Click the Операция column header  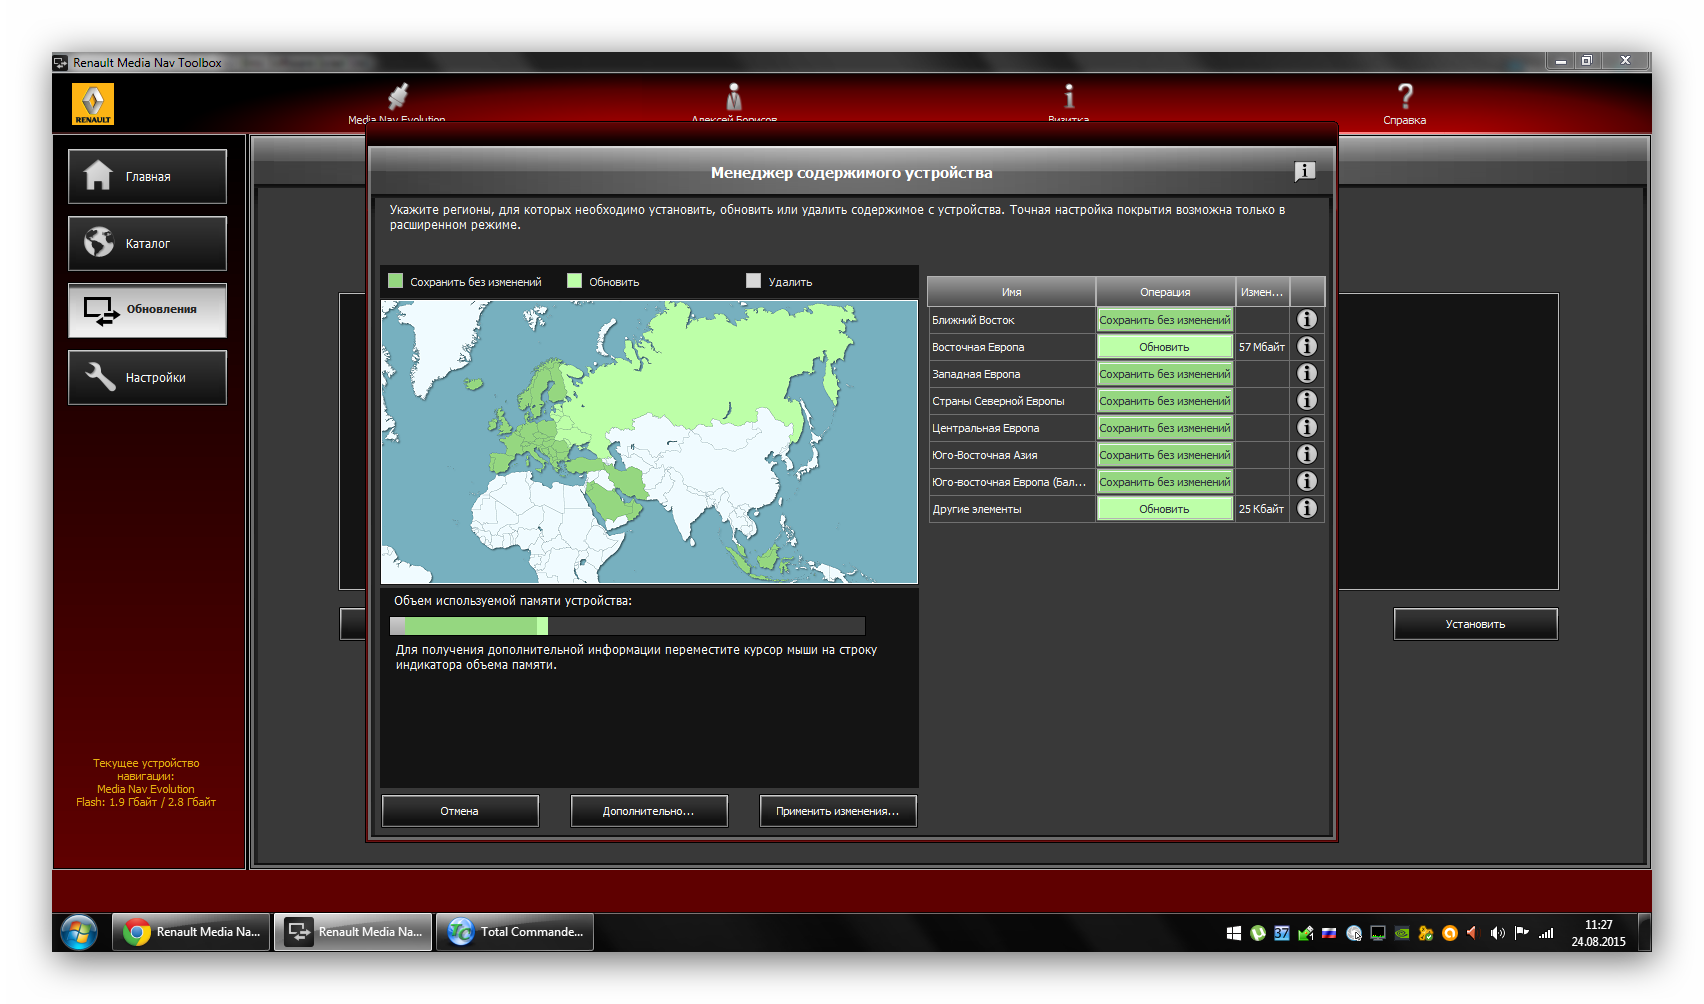point(1165,292)
